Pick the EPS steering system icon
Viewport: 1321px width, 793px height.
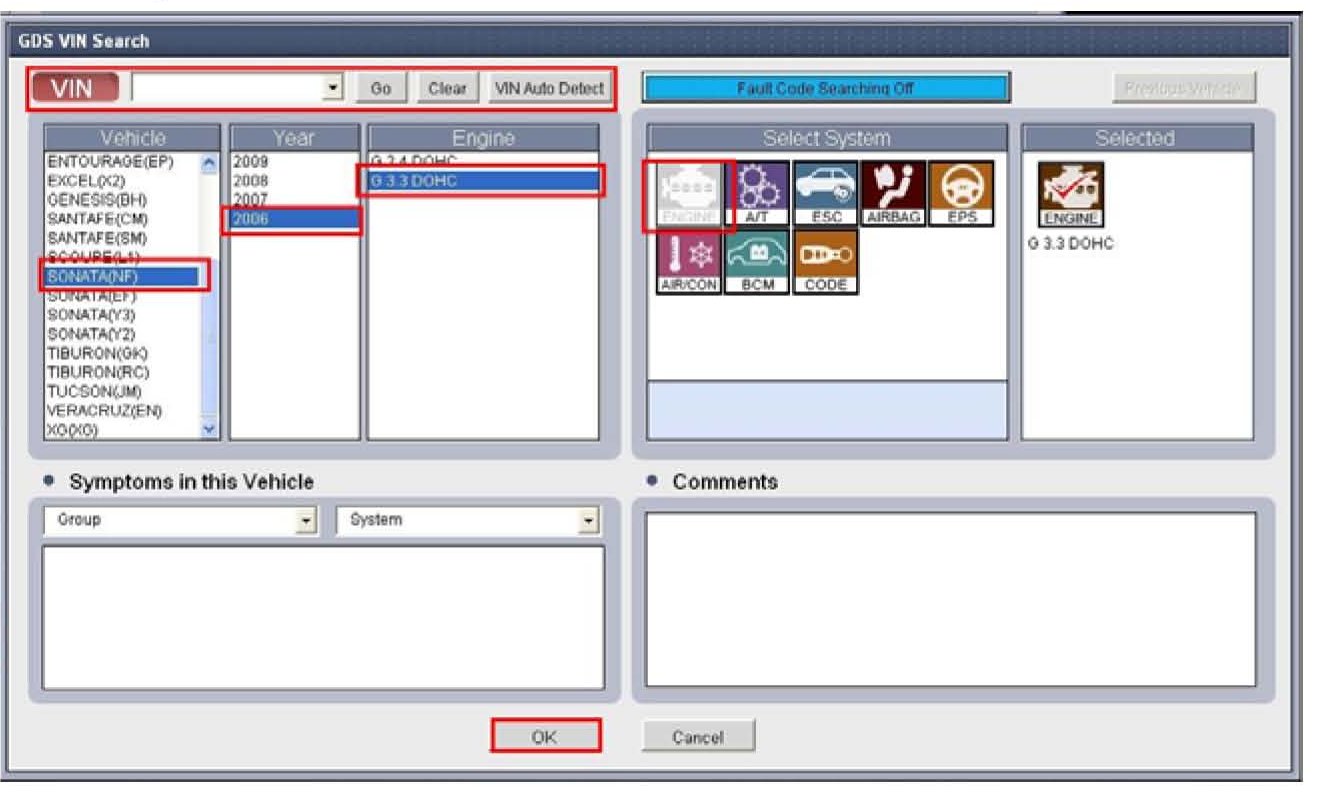961,194
